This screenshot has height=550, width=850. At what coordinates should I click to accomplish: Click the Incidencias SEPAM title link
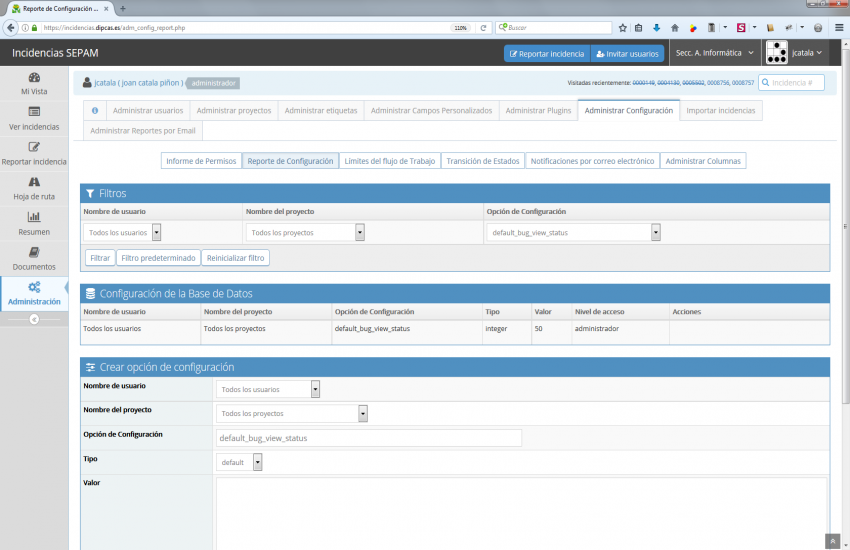55,53
